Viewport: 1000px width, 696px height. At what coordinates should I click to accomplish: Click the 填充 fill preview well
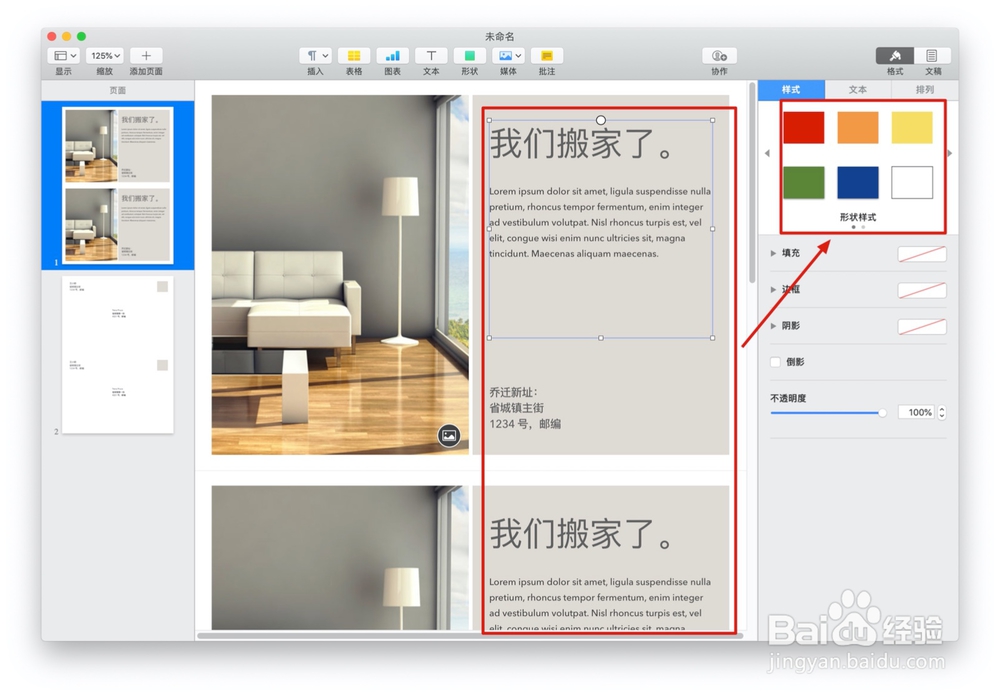[x=922, y=254]
